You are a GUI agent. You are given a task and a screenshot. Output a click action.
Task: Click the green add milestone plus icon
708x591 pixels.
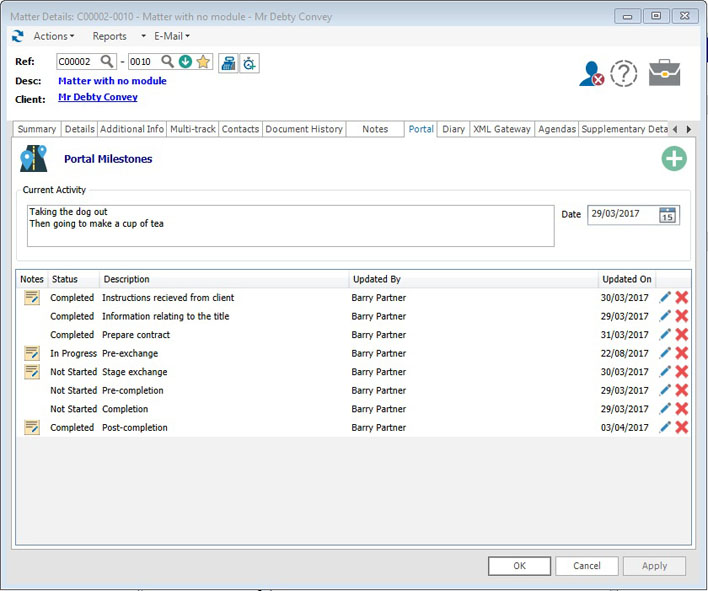[674, 159]
